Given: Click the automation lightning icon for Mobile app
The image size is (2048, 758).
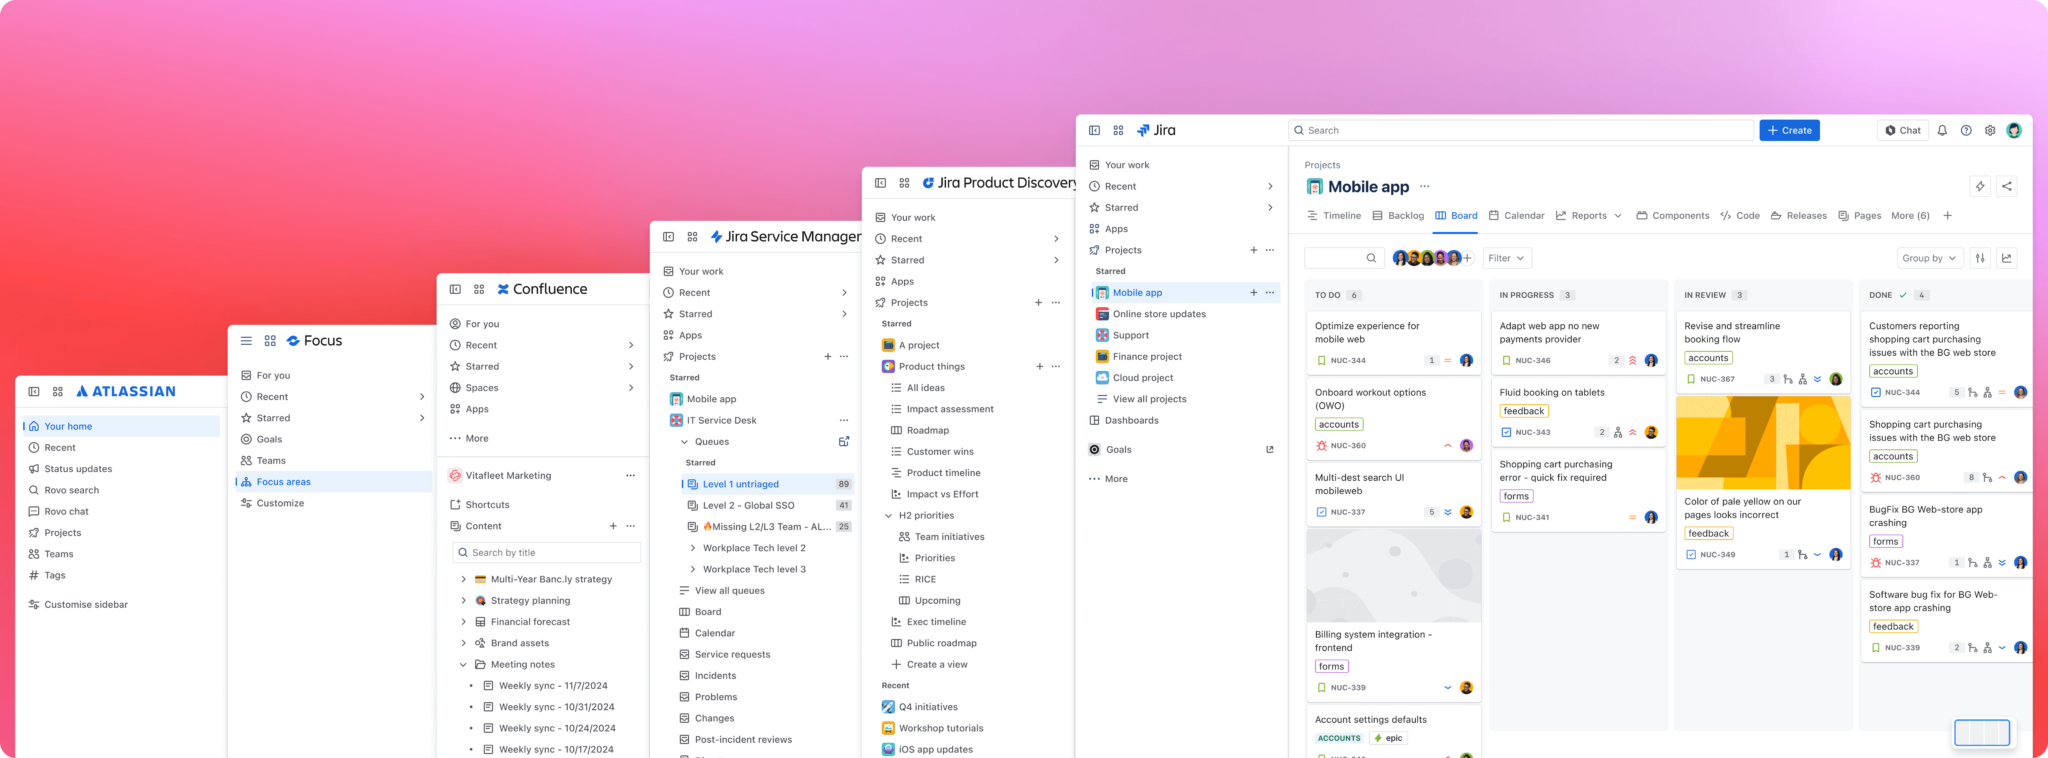Looking at the screenshot, I should [1979, 186].
